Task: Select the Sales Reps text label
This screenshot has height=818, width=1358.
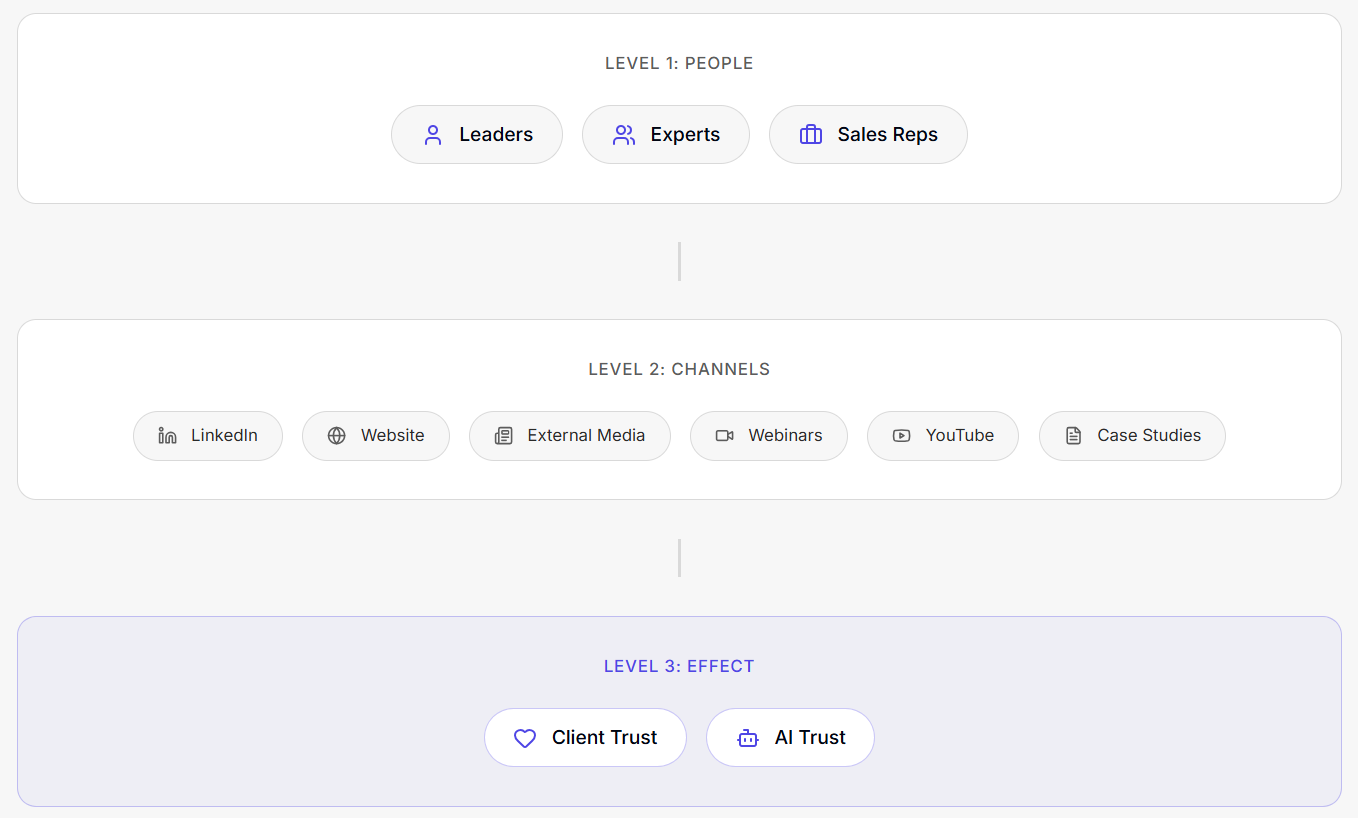Action: coord(888,135)
